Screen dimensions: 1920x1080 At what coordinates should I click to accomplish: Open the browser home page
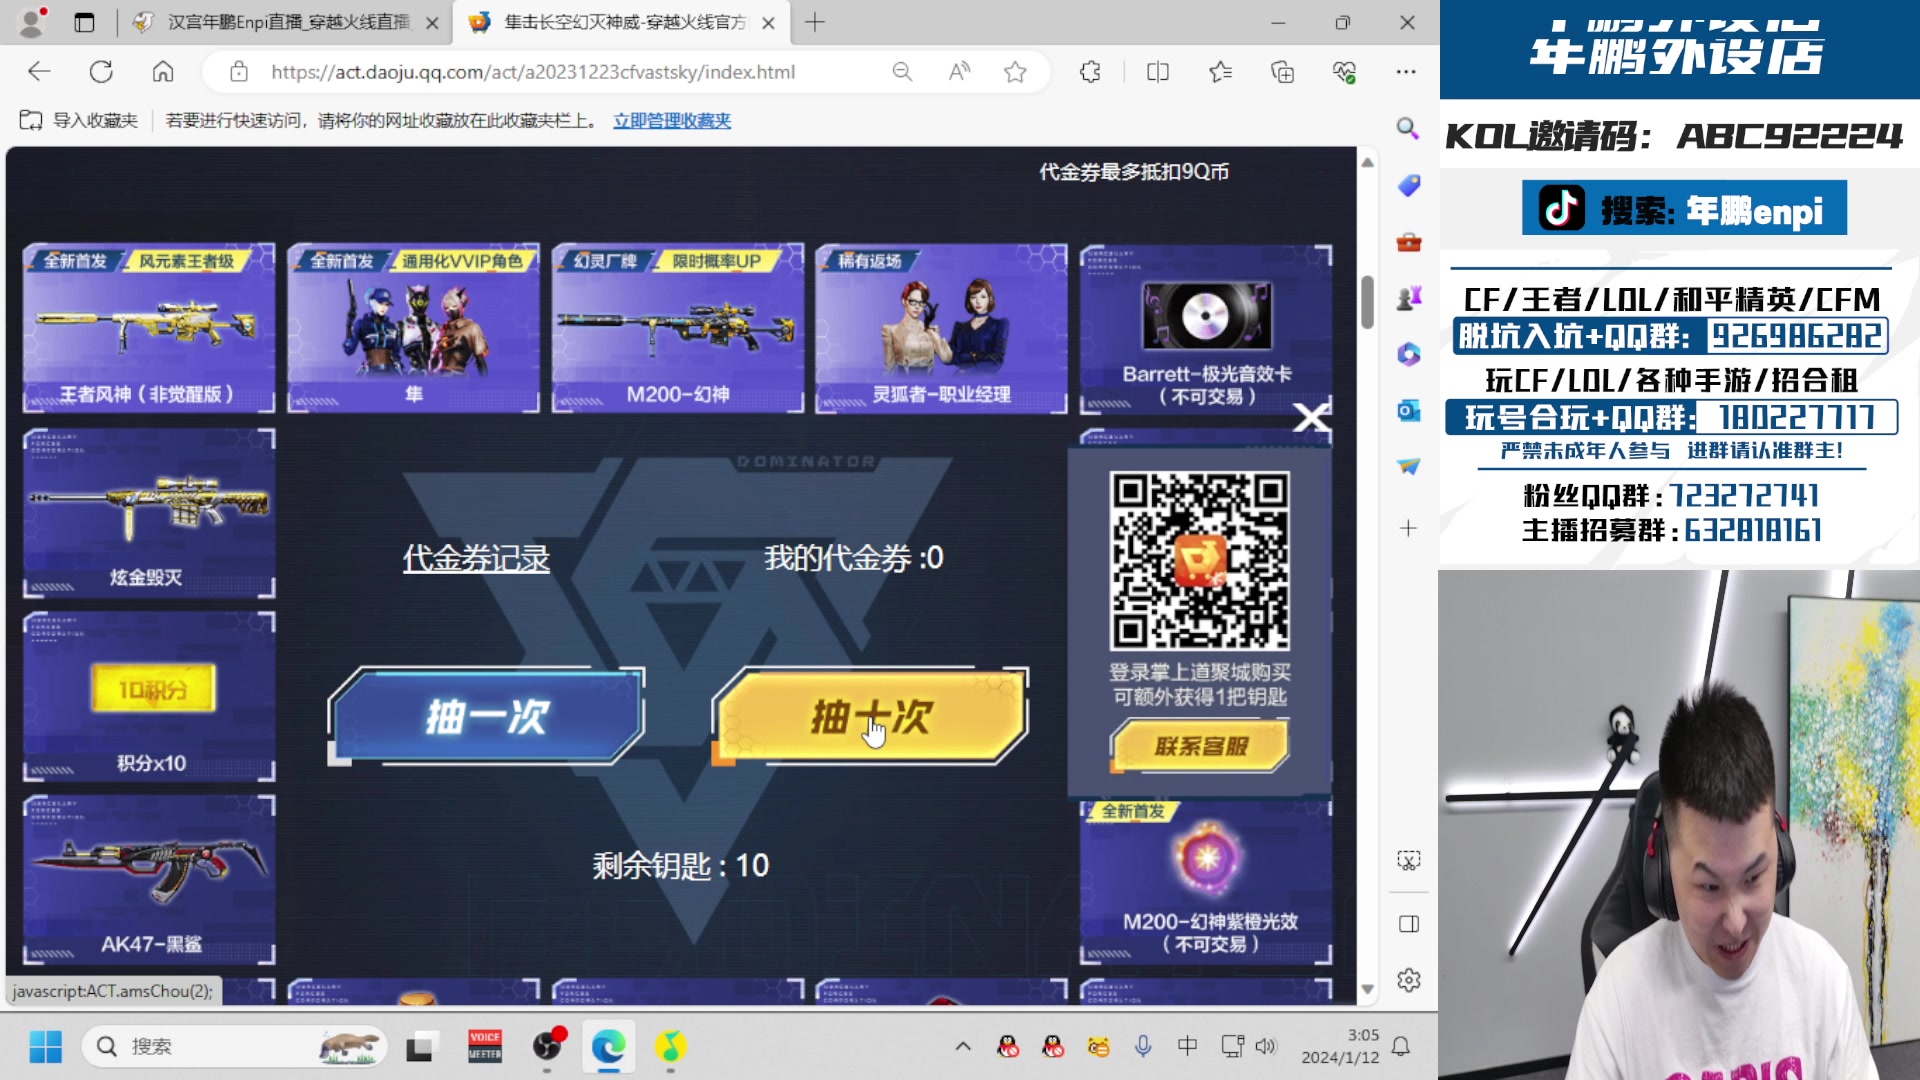pyautogui.click(x=163, y=72)
